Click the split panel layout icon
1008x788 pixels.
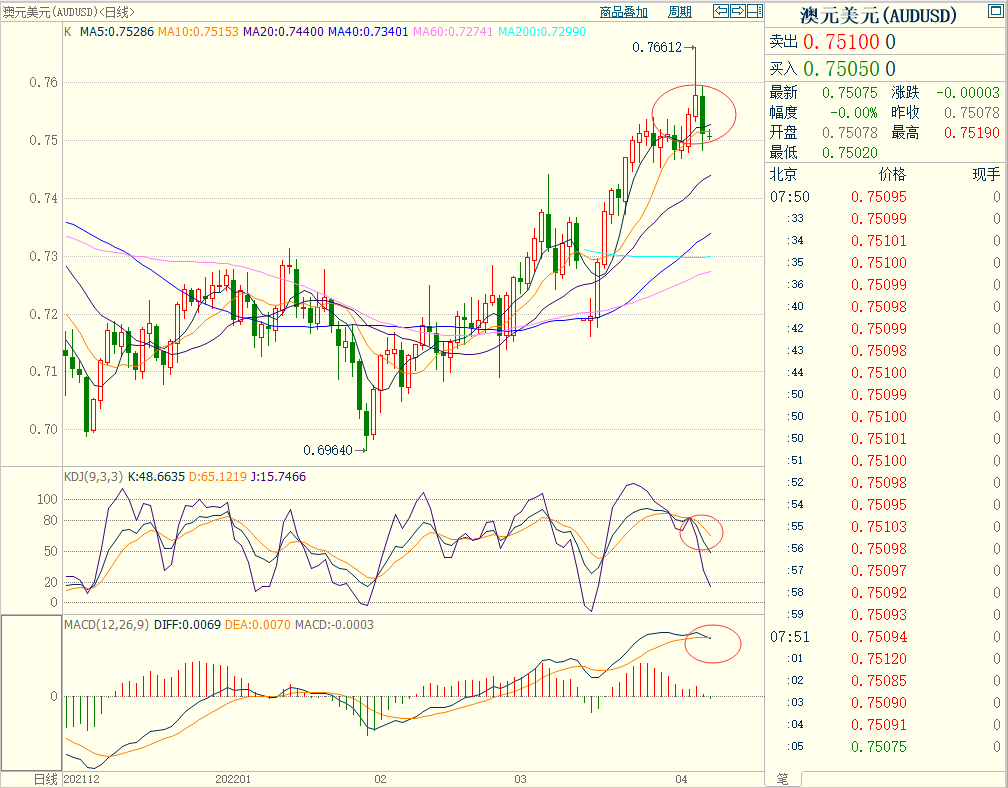754,12
